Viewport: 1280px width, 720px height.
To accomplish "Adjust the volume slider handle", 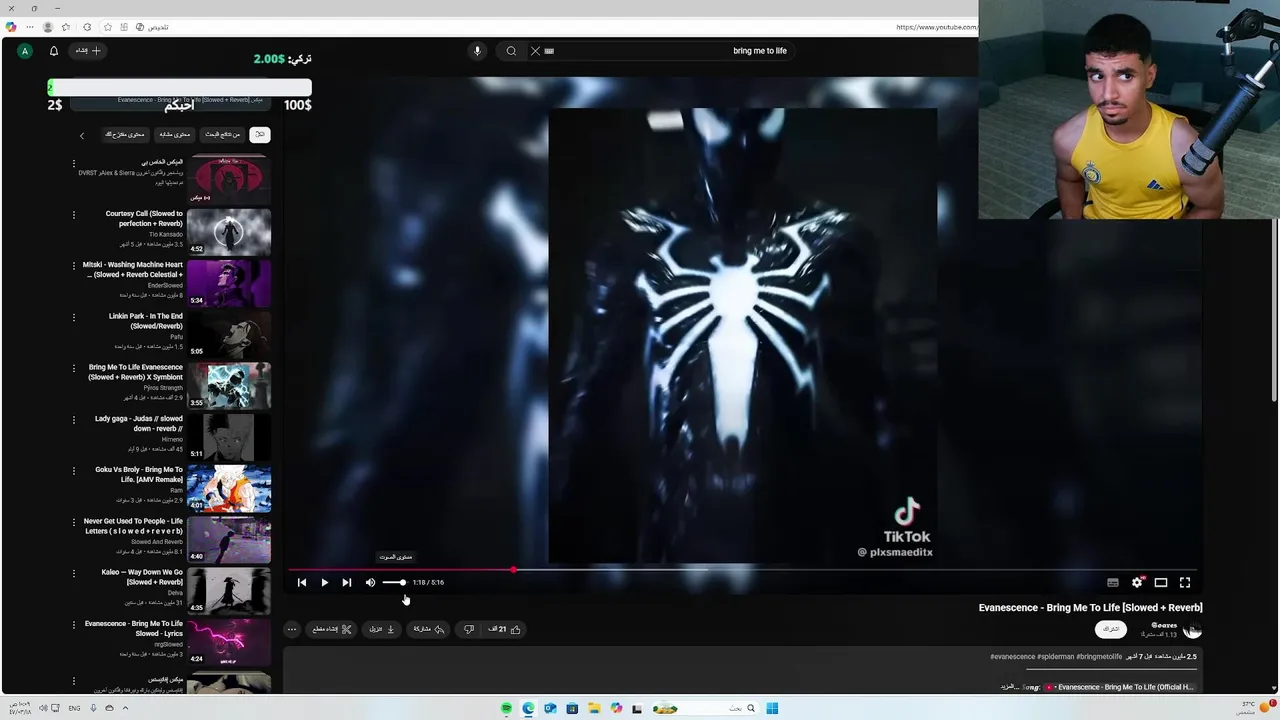I will (402, 582).
